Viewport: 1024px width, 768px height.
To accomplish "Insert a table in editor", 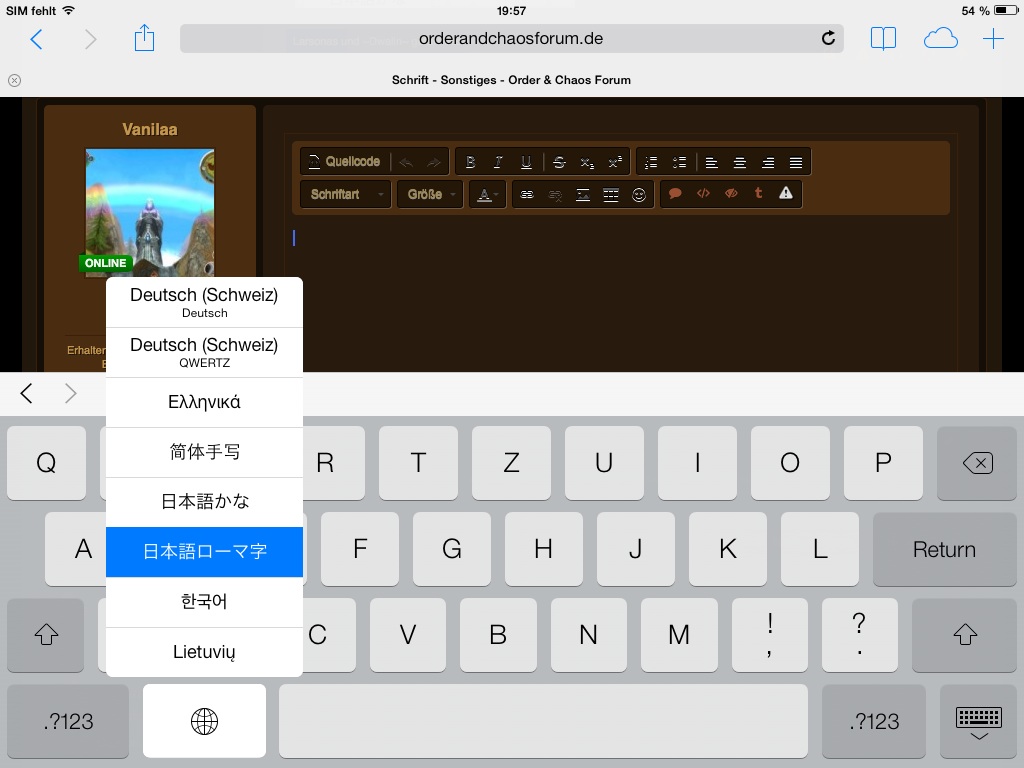I will point(611,194).
